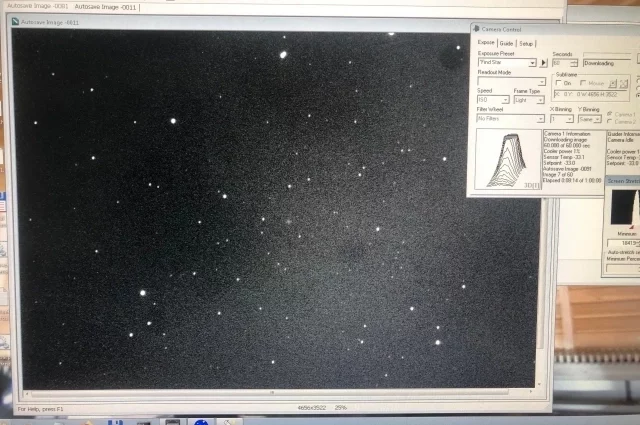Open the Exposure Preset dropdown
Image resolution: width=640 pixels, height=425 pixels.
(532, 62)
